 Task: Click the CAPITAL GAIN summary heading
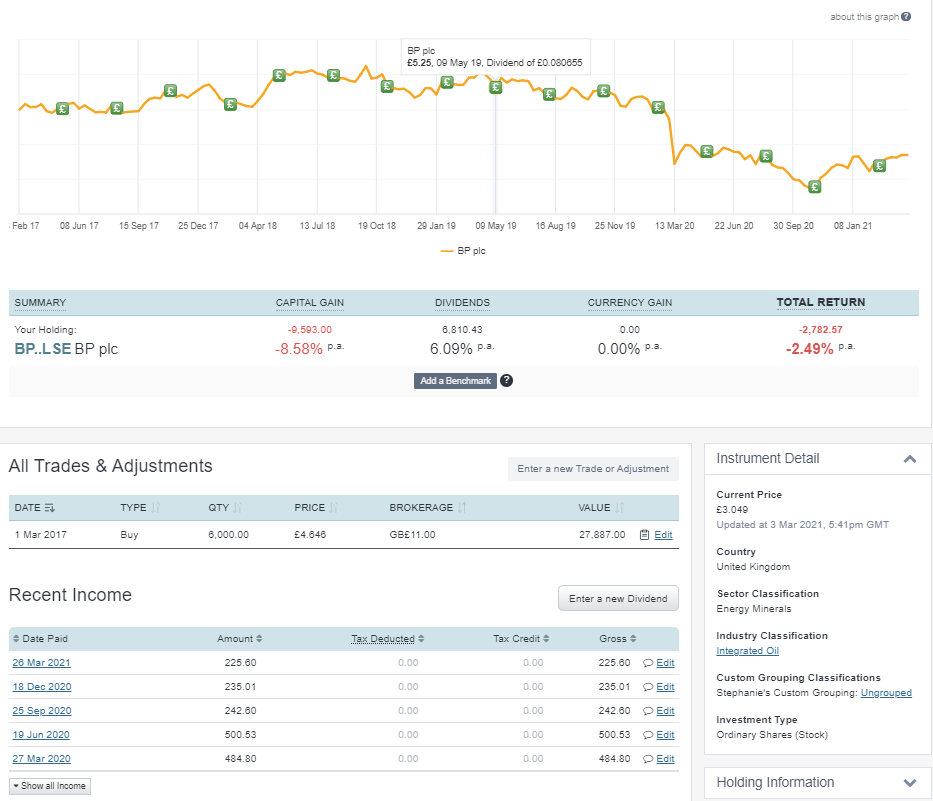pos(309,302)
